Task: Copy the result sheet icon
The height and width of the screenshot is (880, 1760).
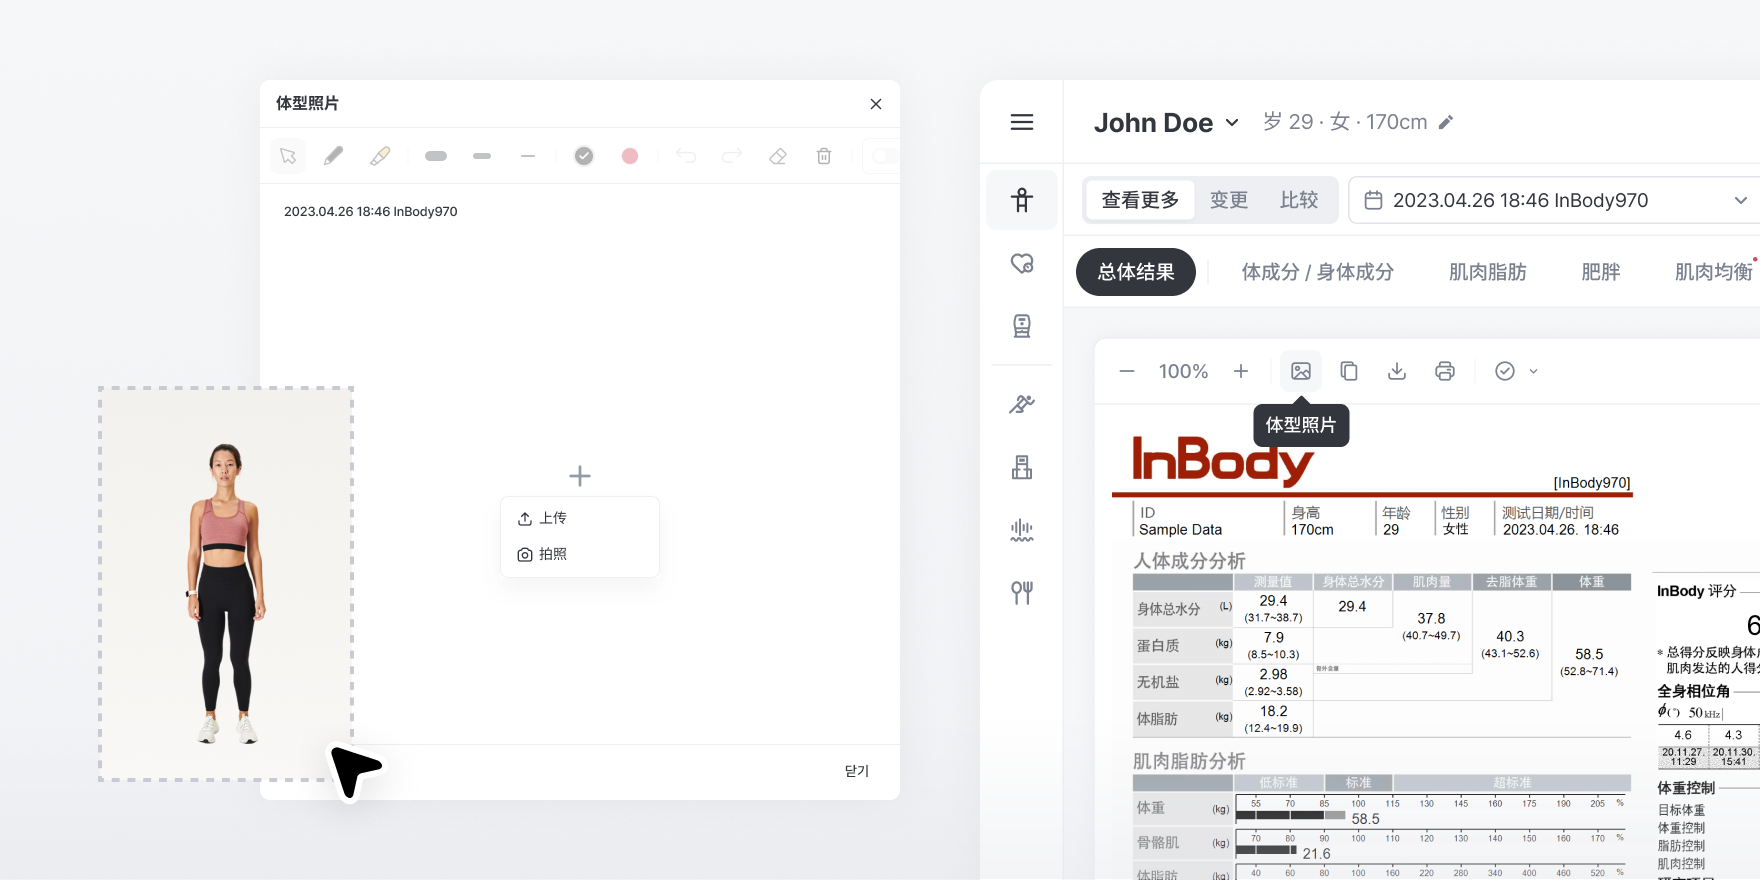Action: [x=1349, y=371]
